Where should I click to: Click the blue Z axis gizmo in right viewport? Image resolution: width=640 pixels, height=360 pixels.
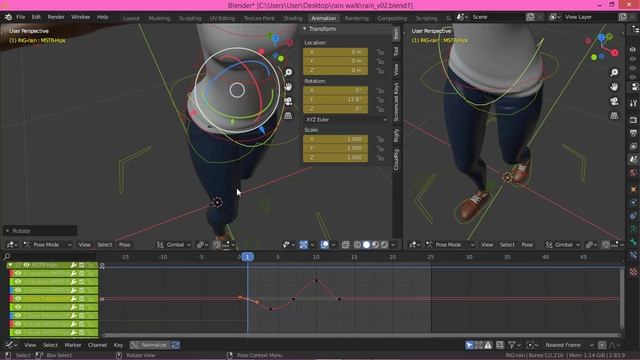coord(602,38)
